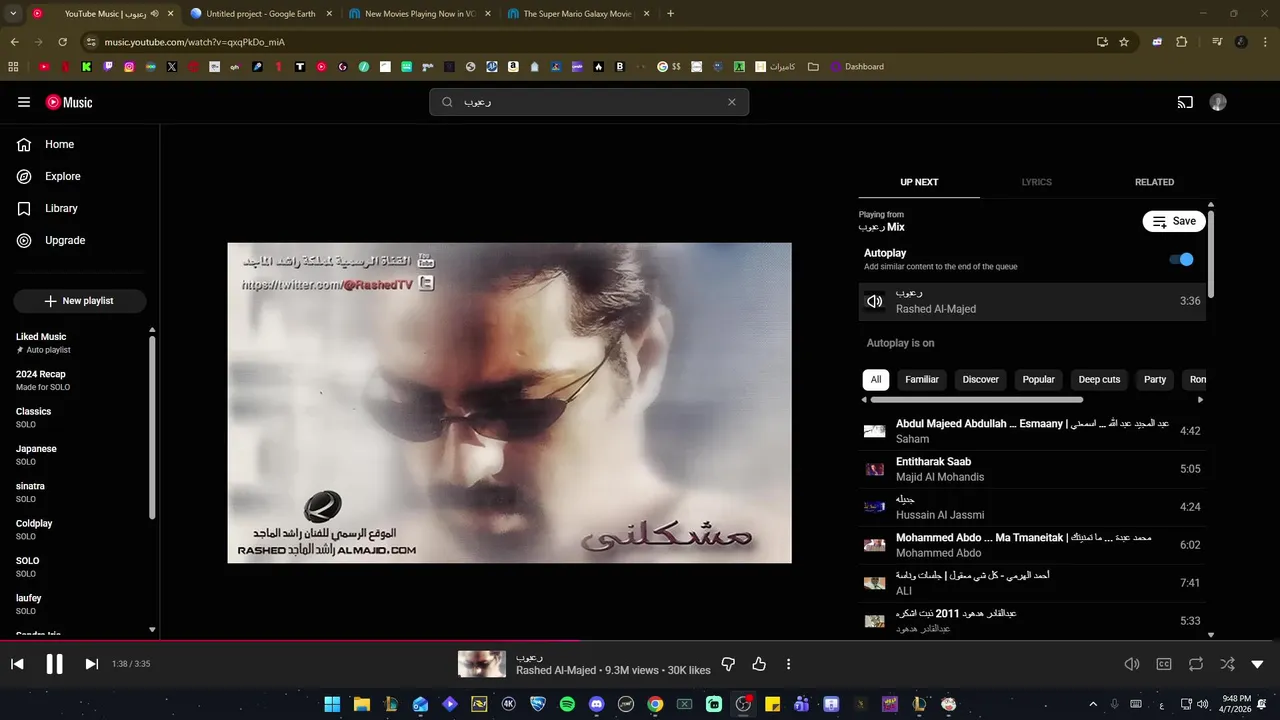Open Upgrade in the sidebar
Image resolution: width=1280 pixels, height=720 pixels.
pos(80,240)
